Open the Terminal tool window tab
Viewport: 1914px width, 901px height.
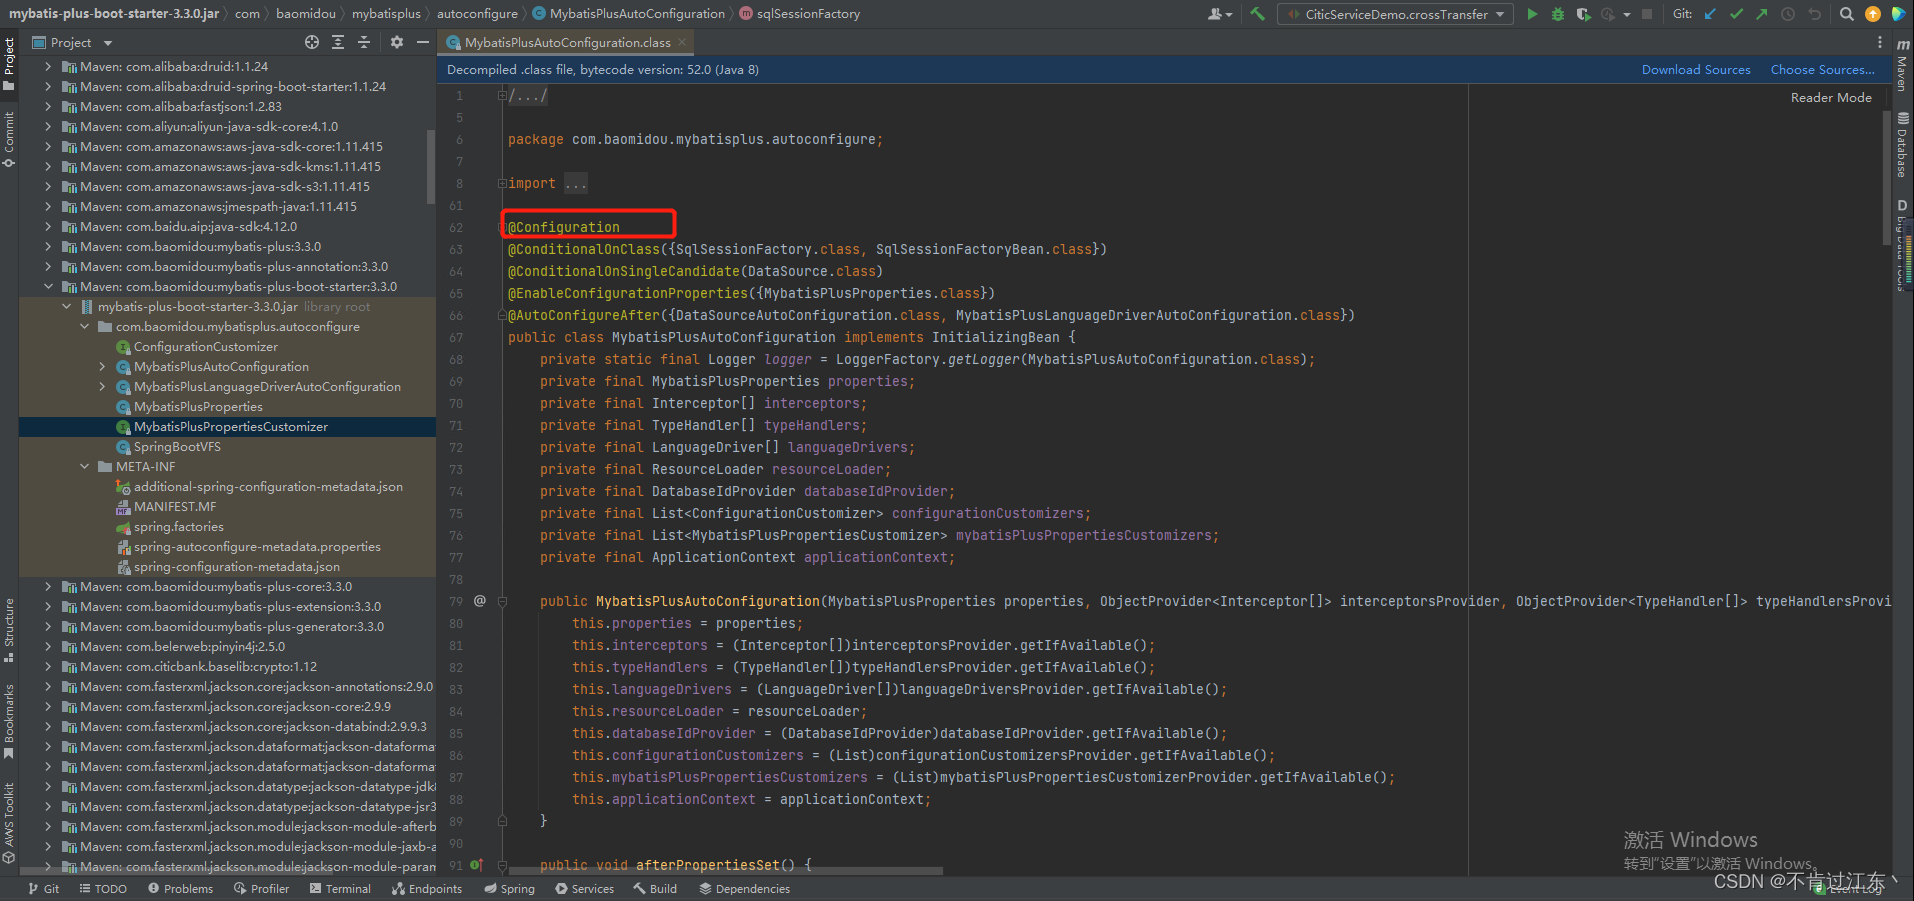tap(340, 888)
